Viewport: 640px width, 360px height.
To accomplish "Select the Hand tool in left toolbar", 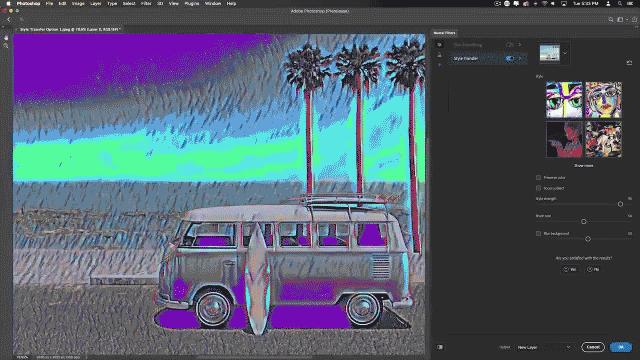I will coord(6,38).
